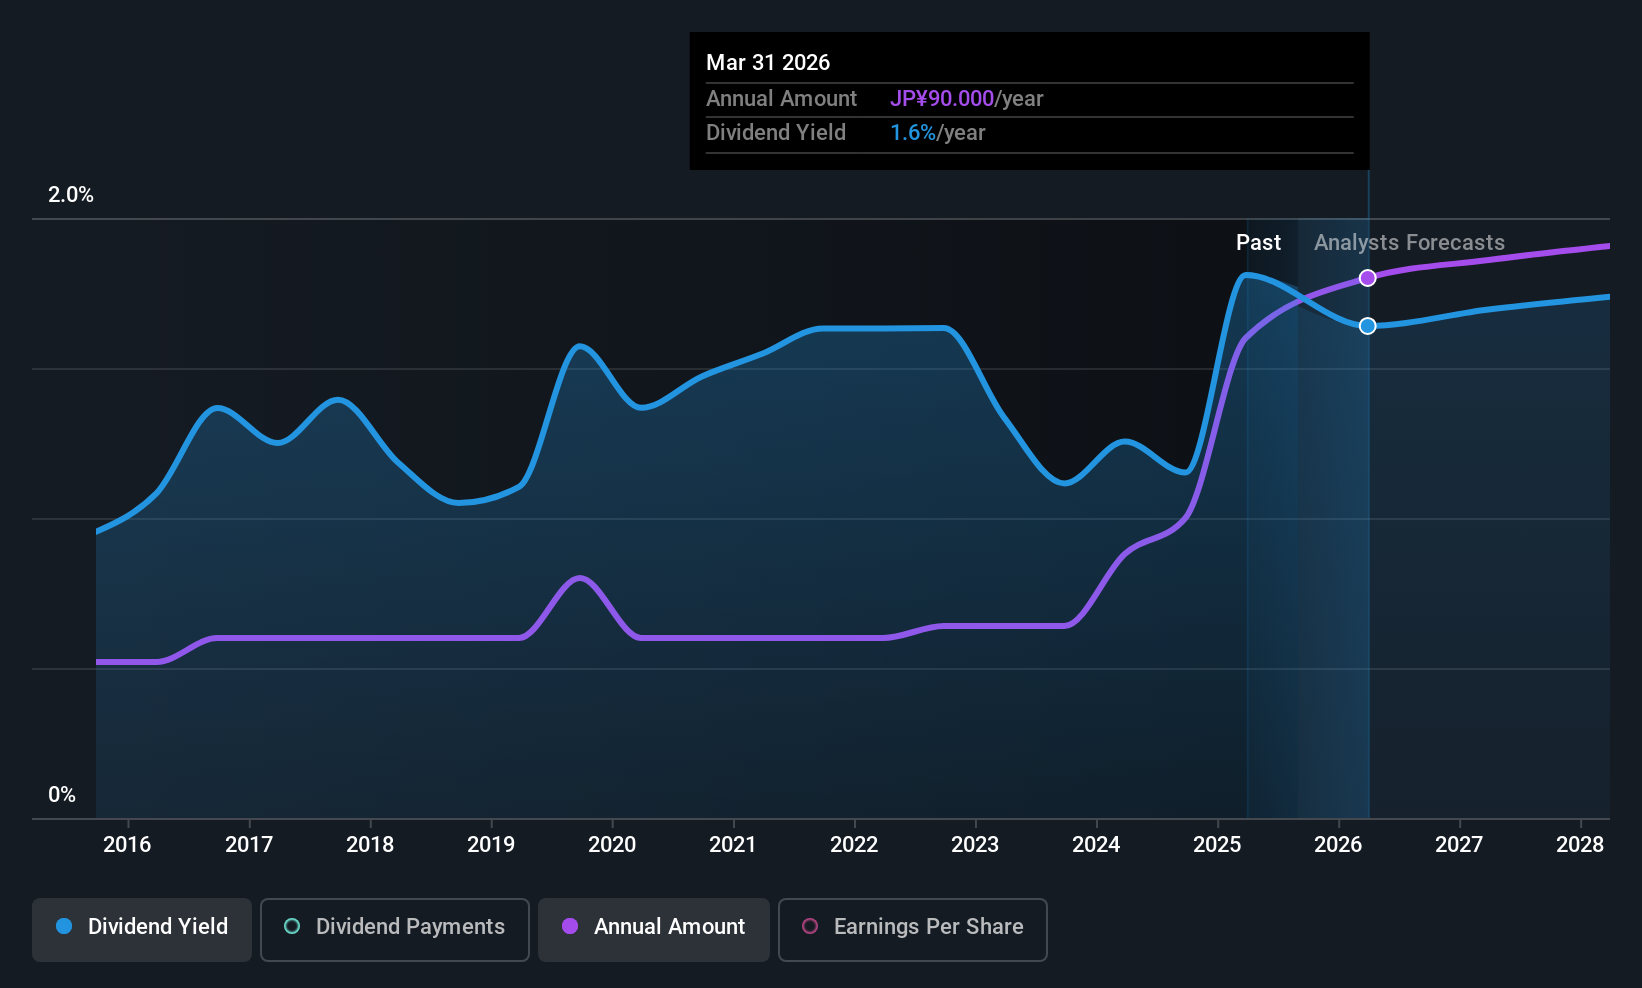Select the 2025 x-axis label
This screenshot has height=988, width=1642.
1217,844
